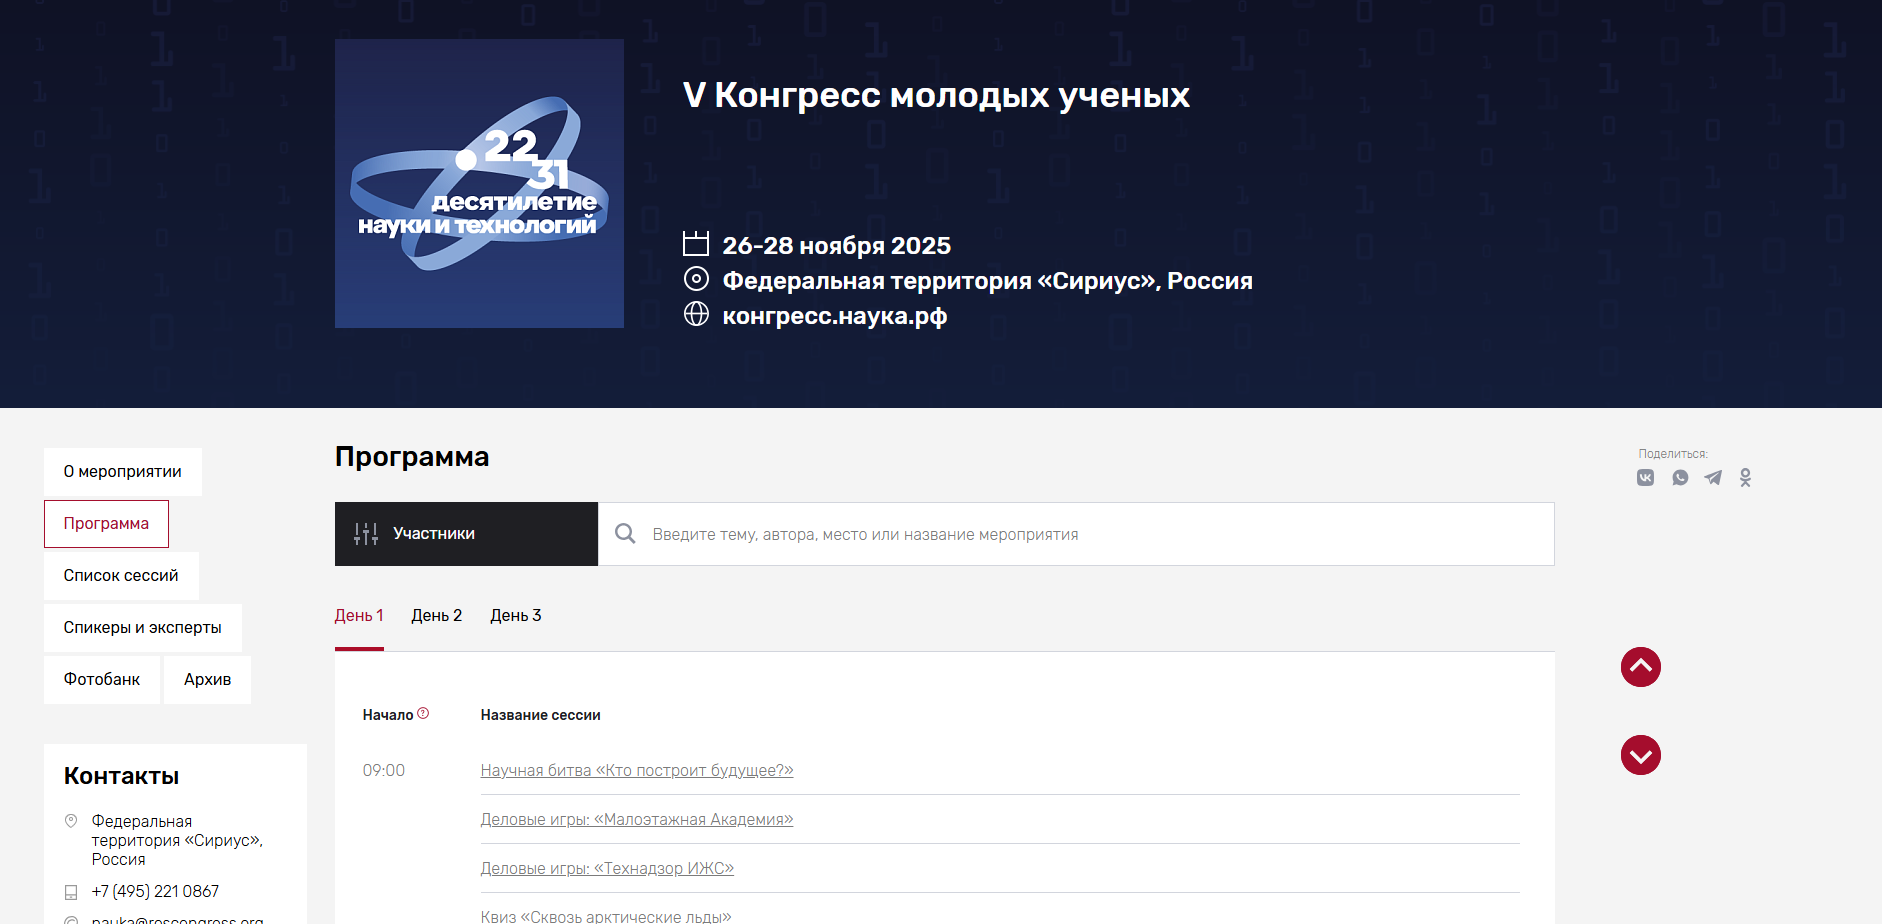
Task: Share the page via Telegram icon
Action: (x=1713, y=478)
